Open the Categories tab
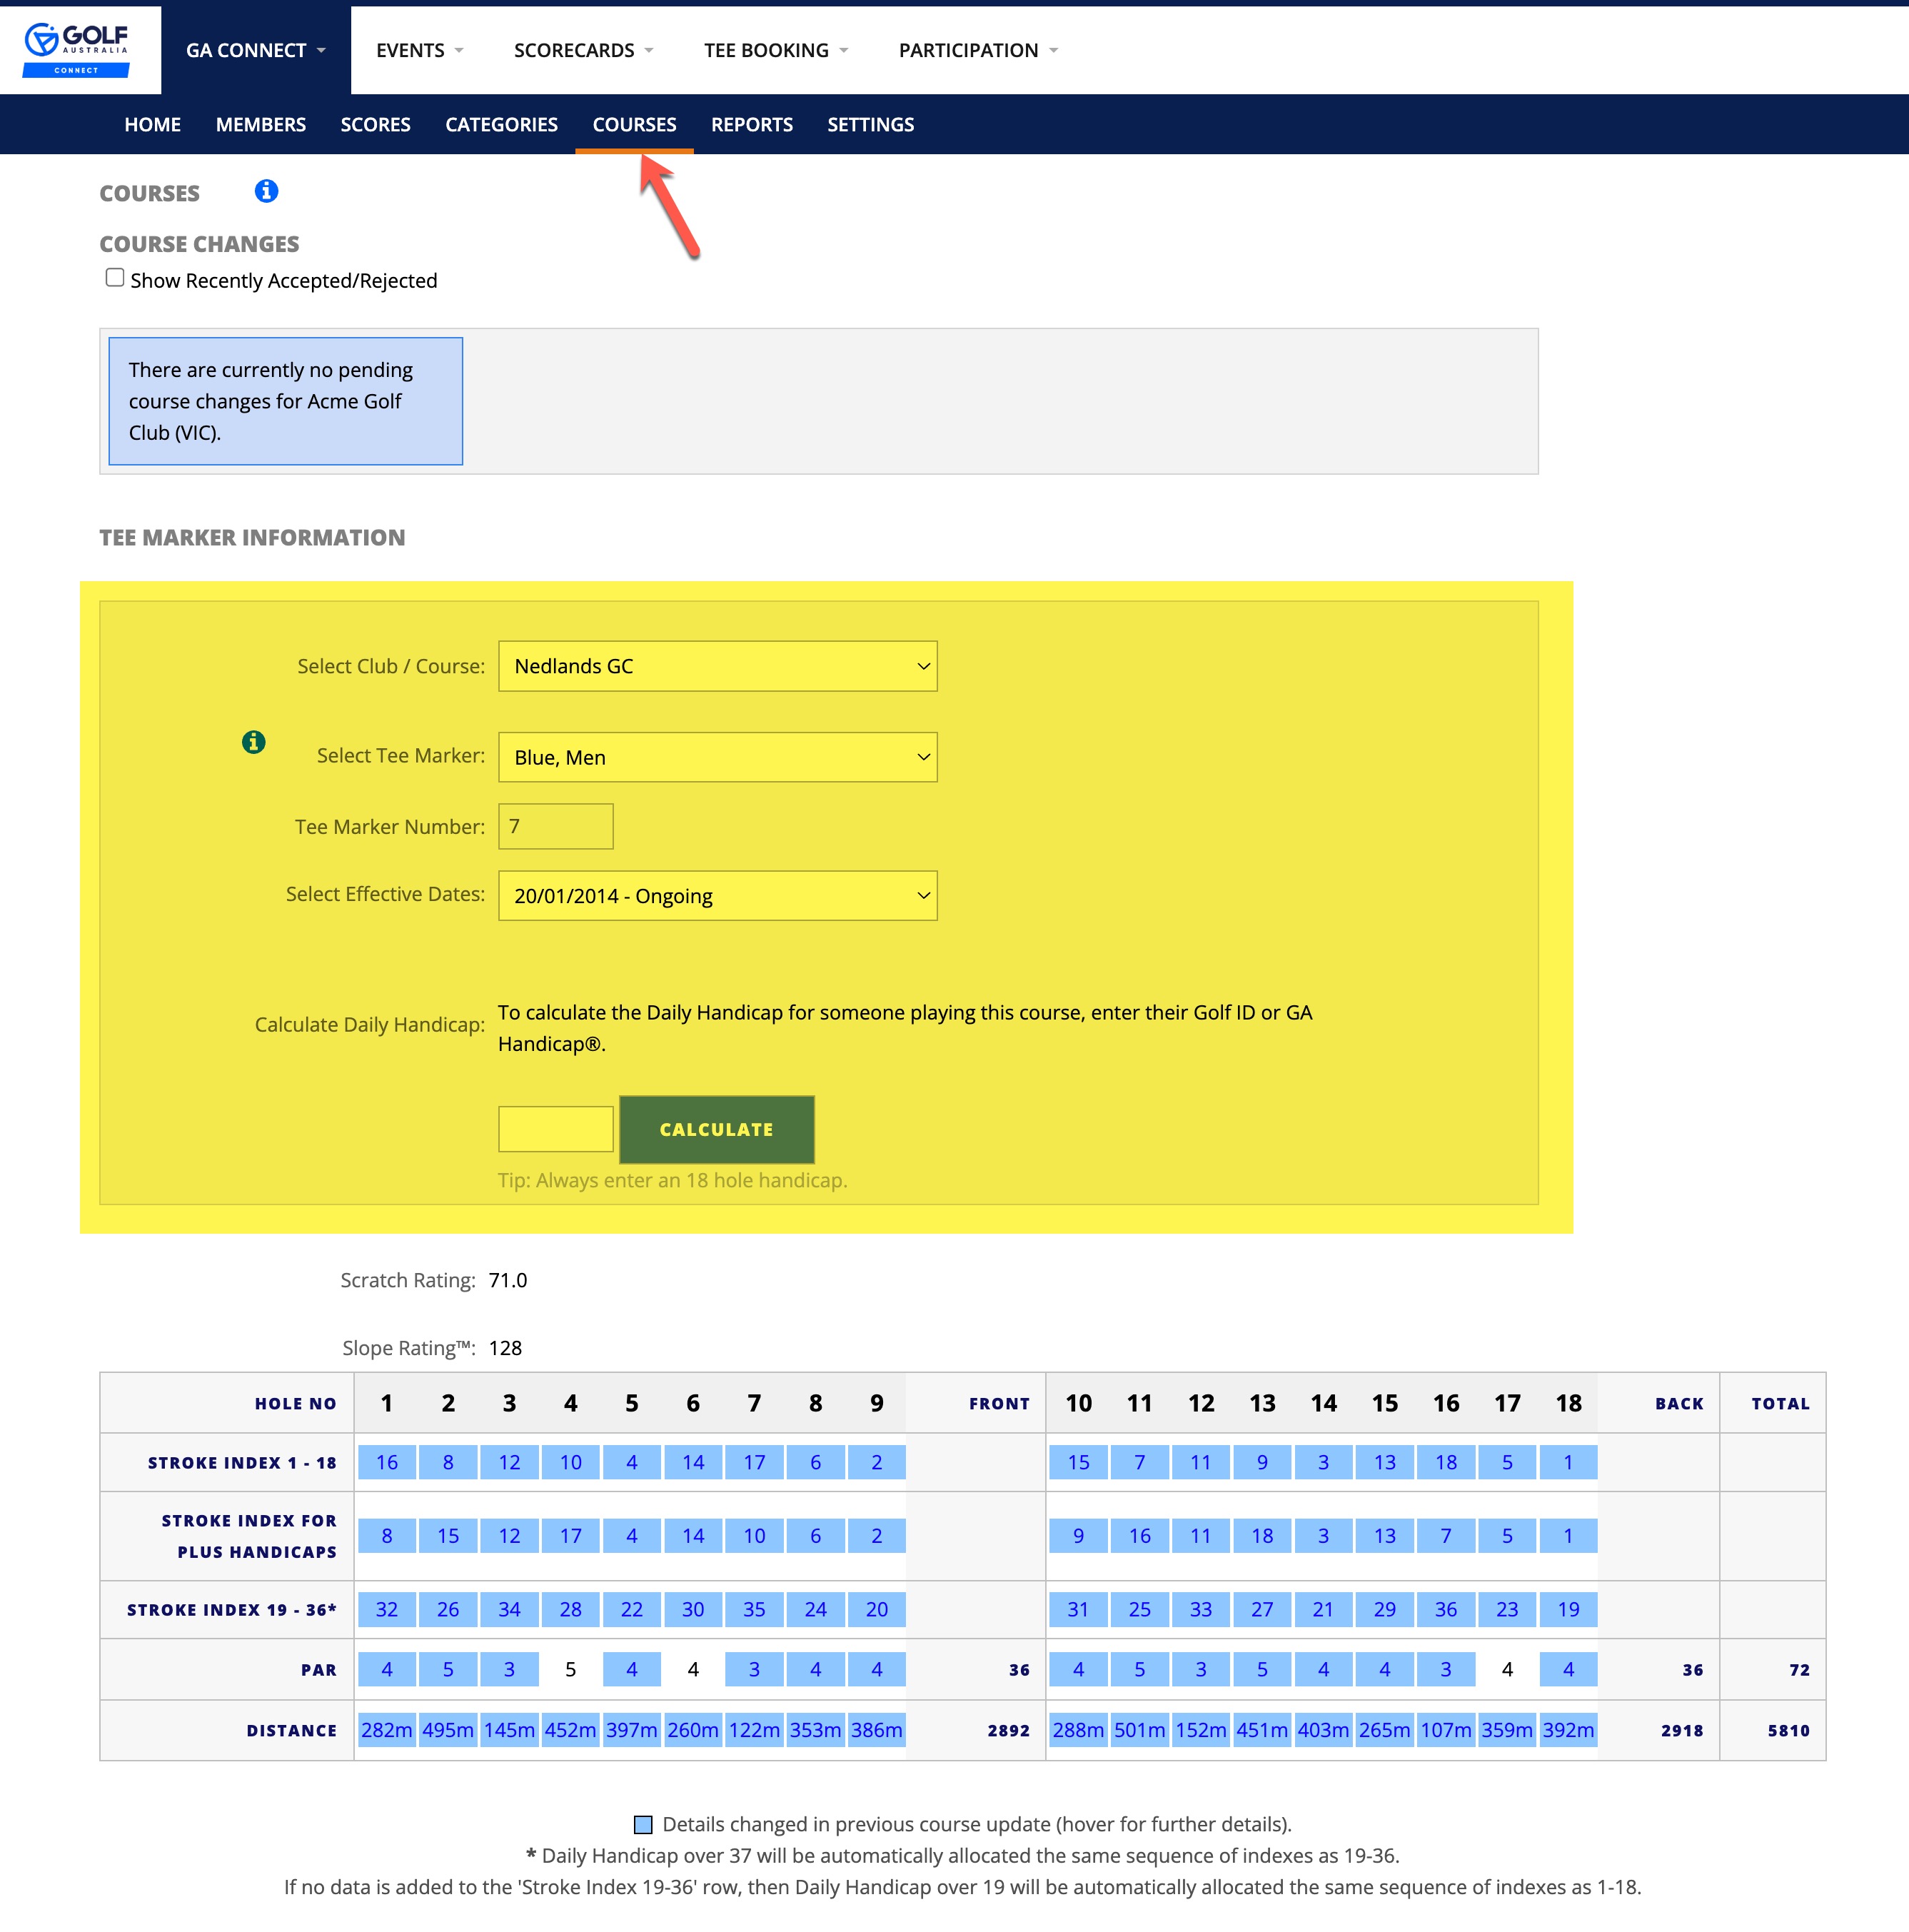This screenshot has height=1932, width=1909. coord(501,125)
